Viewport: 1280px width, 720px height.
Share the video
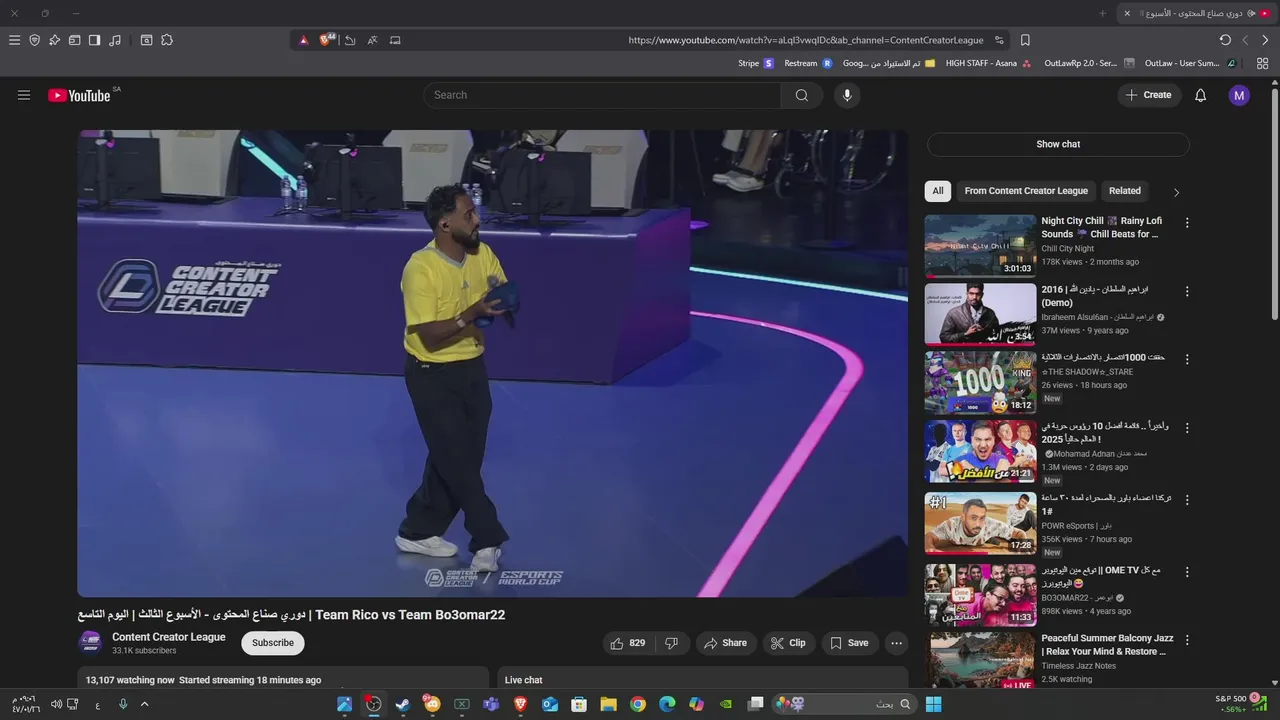click(724, 643)
